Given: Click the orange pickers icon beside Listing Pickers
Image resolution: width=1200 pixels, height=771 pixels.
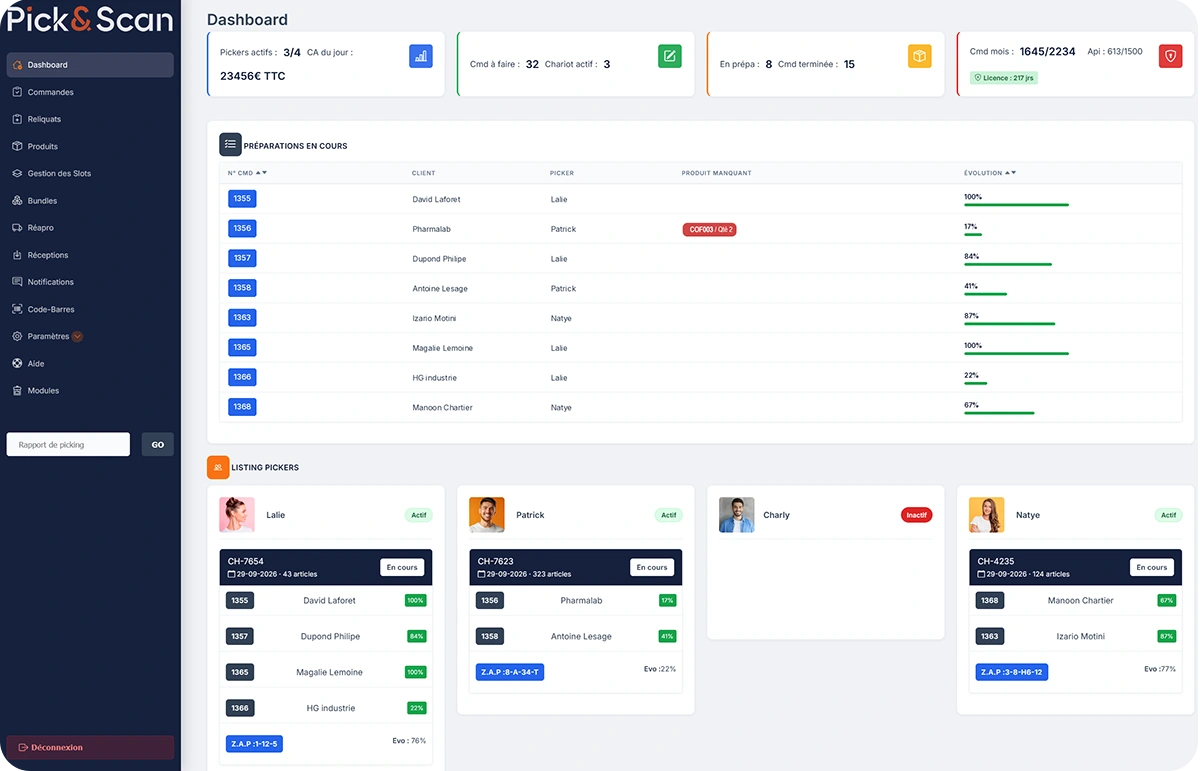Looking at the screenshot, I should 218,467.
